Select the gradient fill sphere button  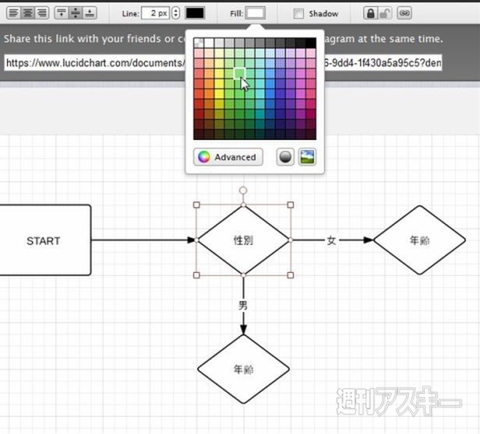pos(285,157)
